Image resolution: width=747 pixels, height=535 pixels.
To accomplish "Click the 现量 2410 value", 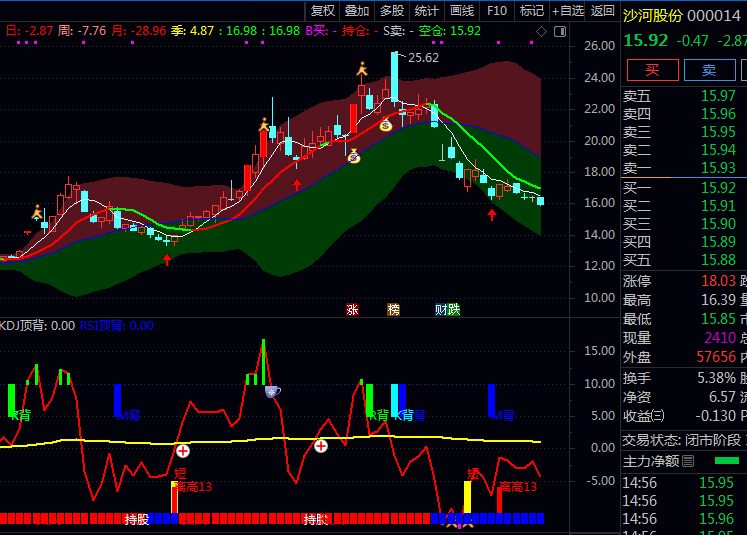I will click(720, 338).
